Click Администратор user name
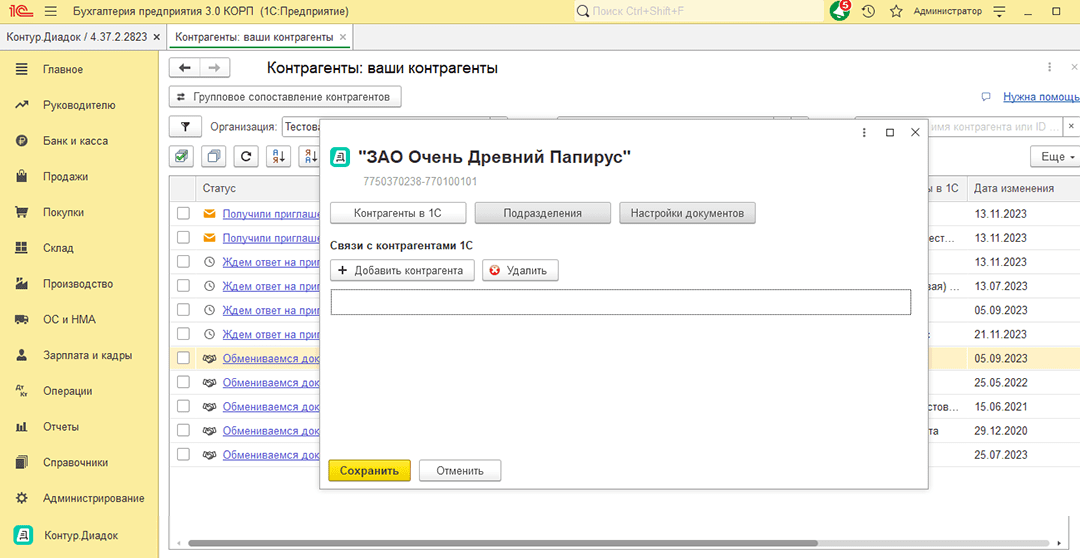 tap(948, 12)
